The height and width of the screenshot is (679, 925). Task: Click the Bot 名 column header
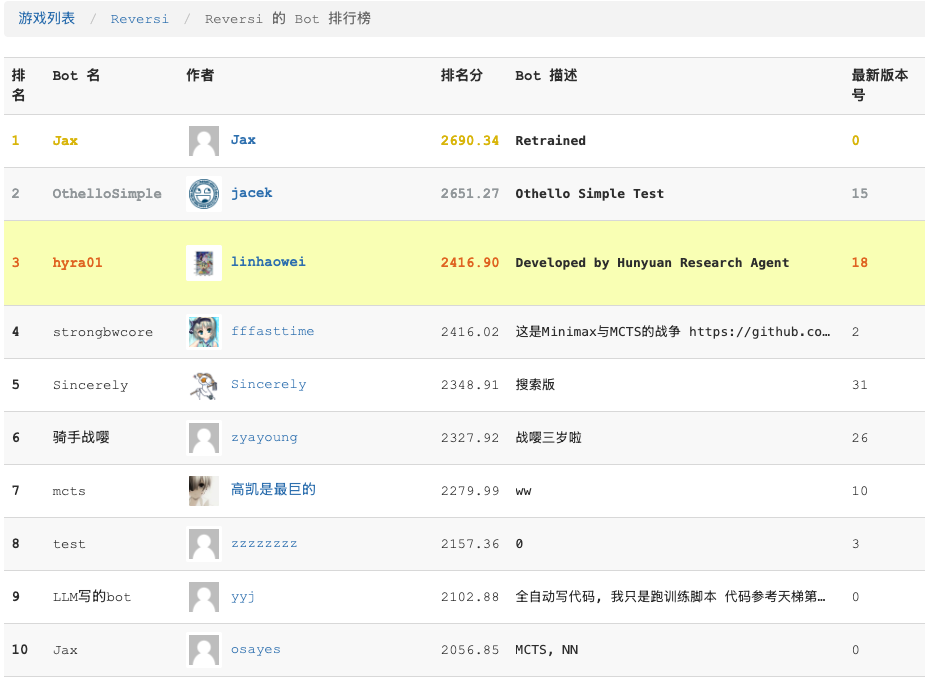coord(76,75)
